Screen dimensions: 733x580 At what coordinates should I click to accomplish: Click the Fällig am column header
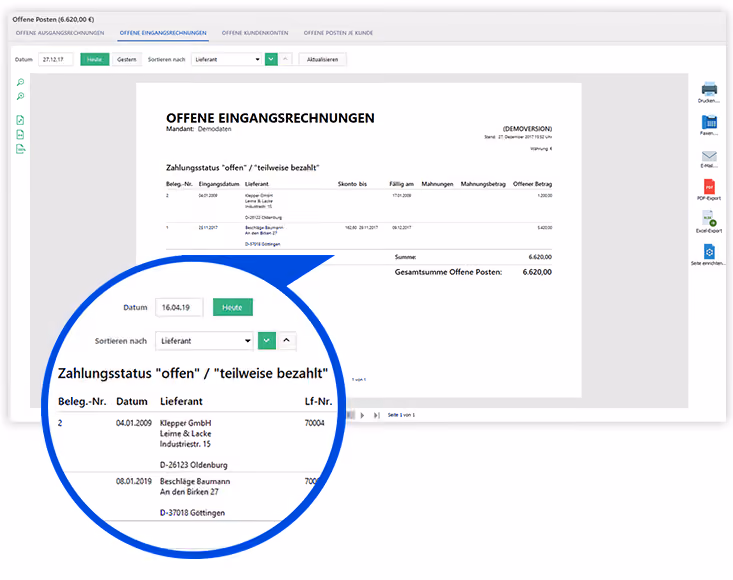click(x=402, y=184)
